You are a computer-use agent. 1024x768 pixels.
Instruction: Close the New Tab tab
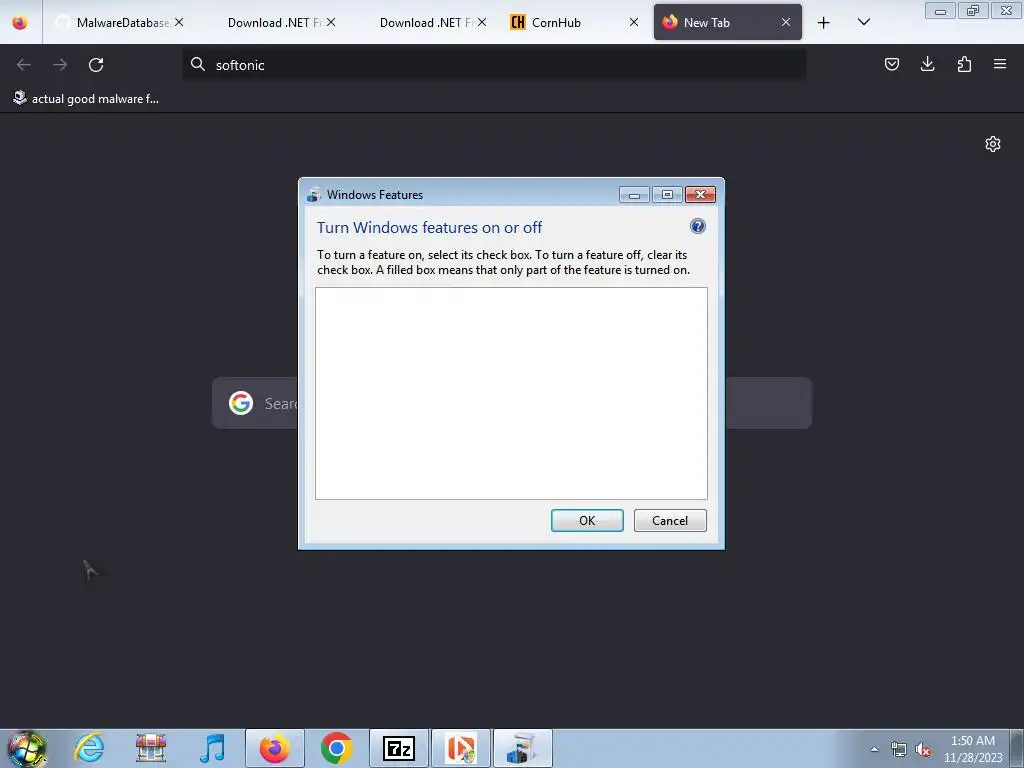pyautogui.click(x=786, y=22)
